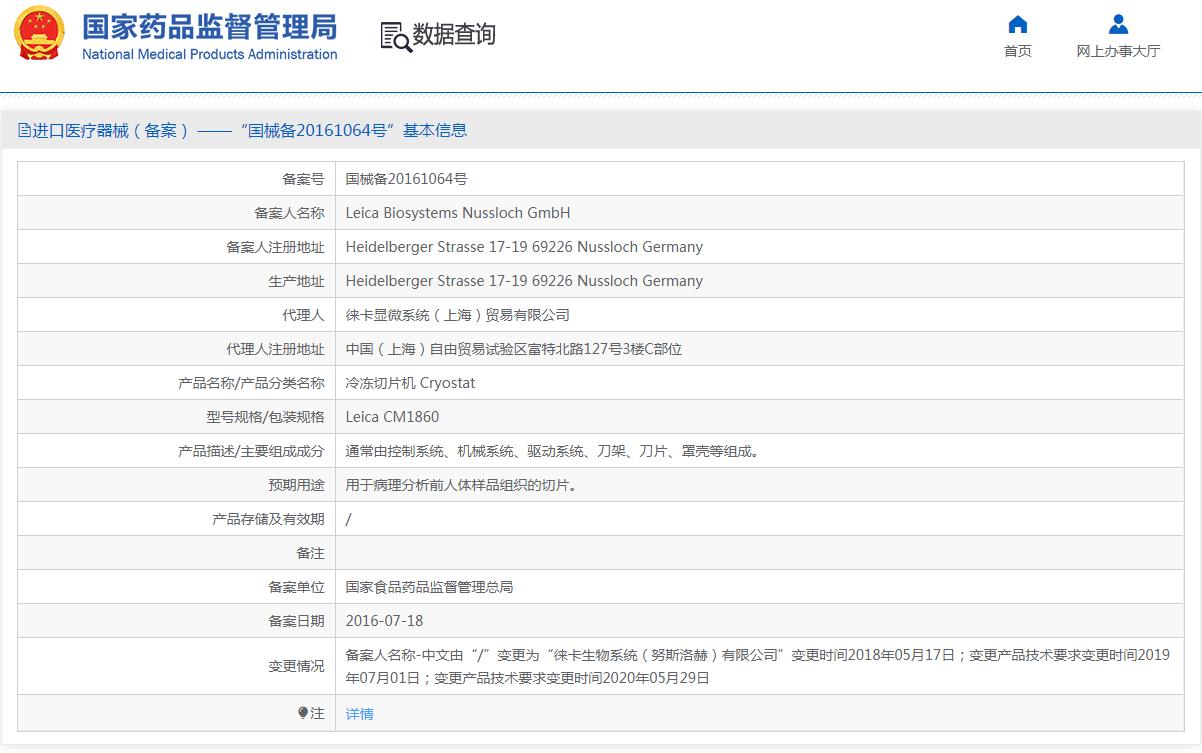1202x753 pixels.
Task: Click the document icon before 进口医疗器械
Action: point(24,131)
